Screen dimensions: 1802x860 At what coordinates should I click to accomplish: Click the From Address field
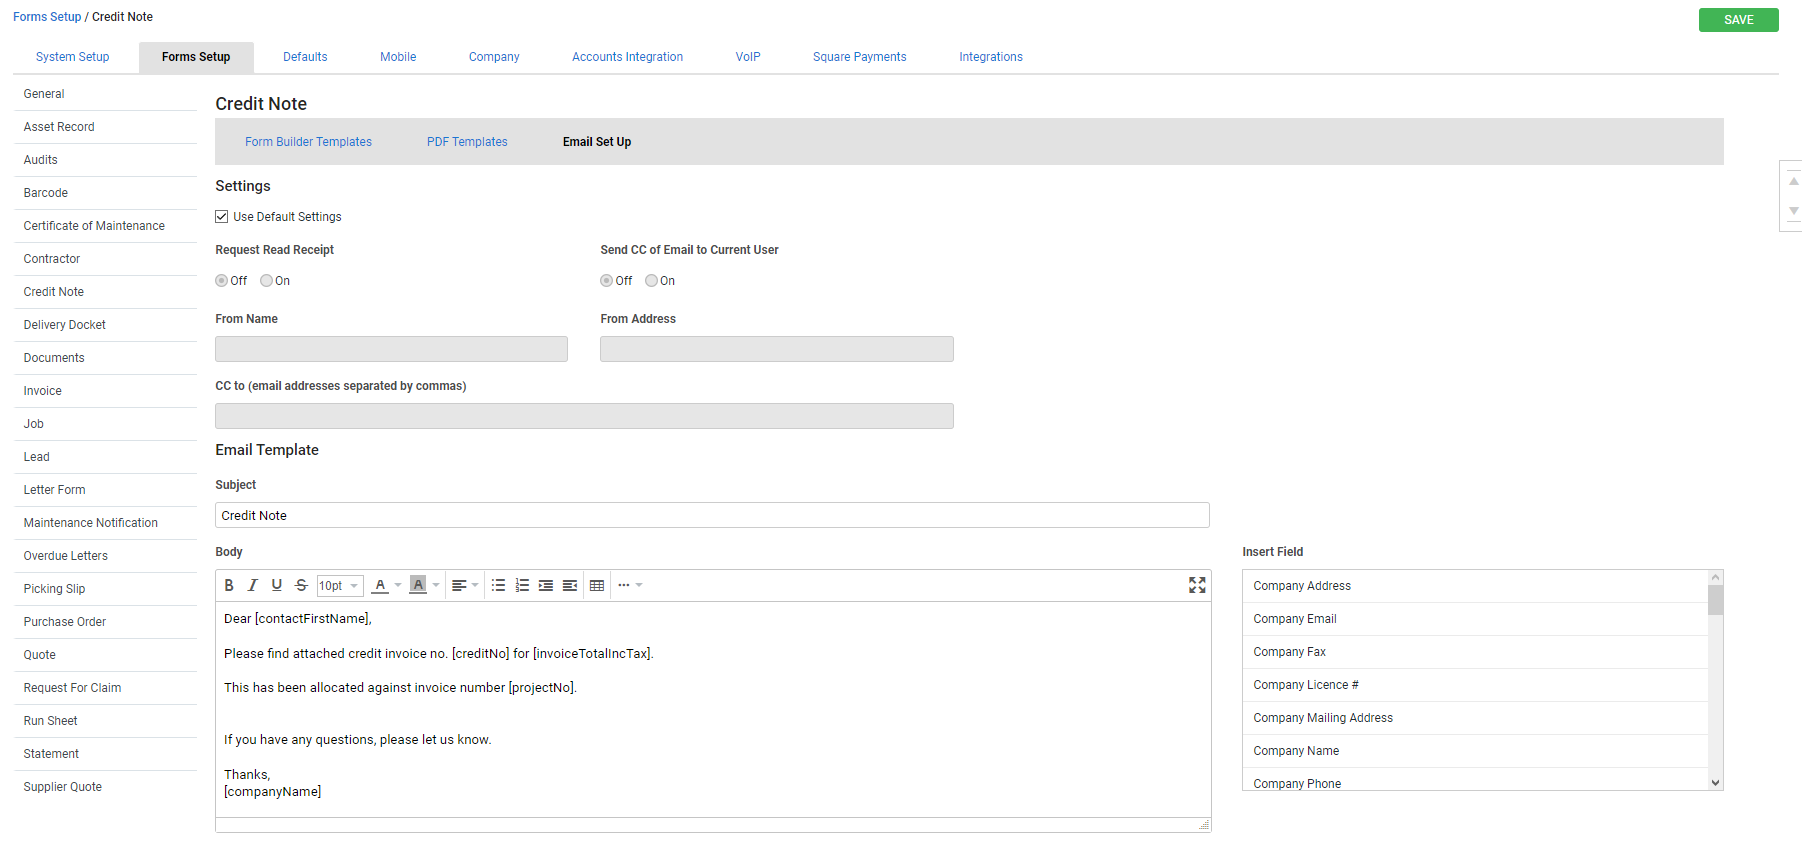pyautogui.click(x=777, y=349)
